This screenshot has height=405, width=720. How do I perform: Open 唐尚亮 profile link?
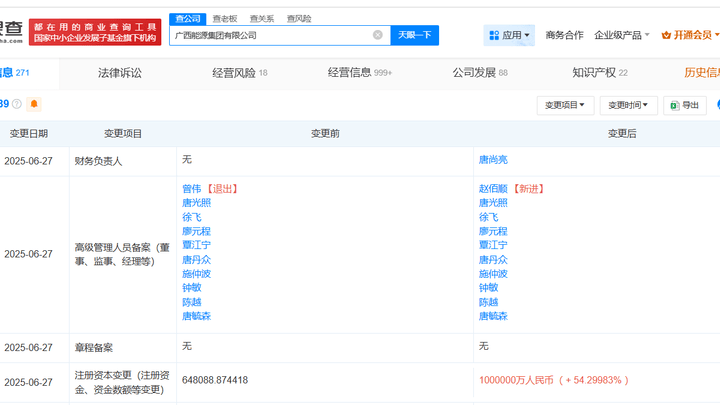(493, 160)
